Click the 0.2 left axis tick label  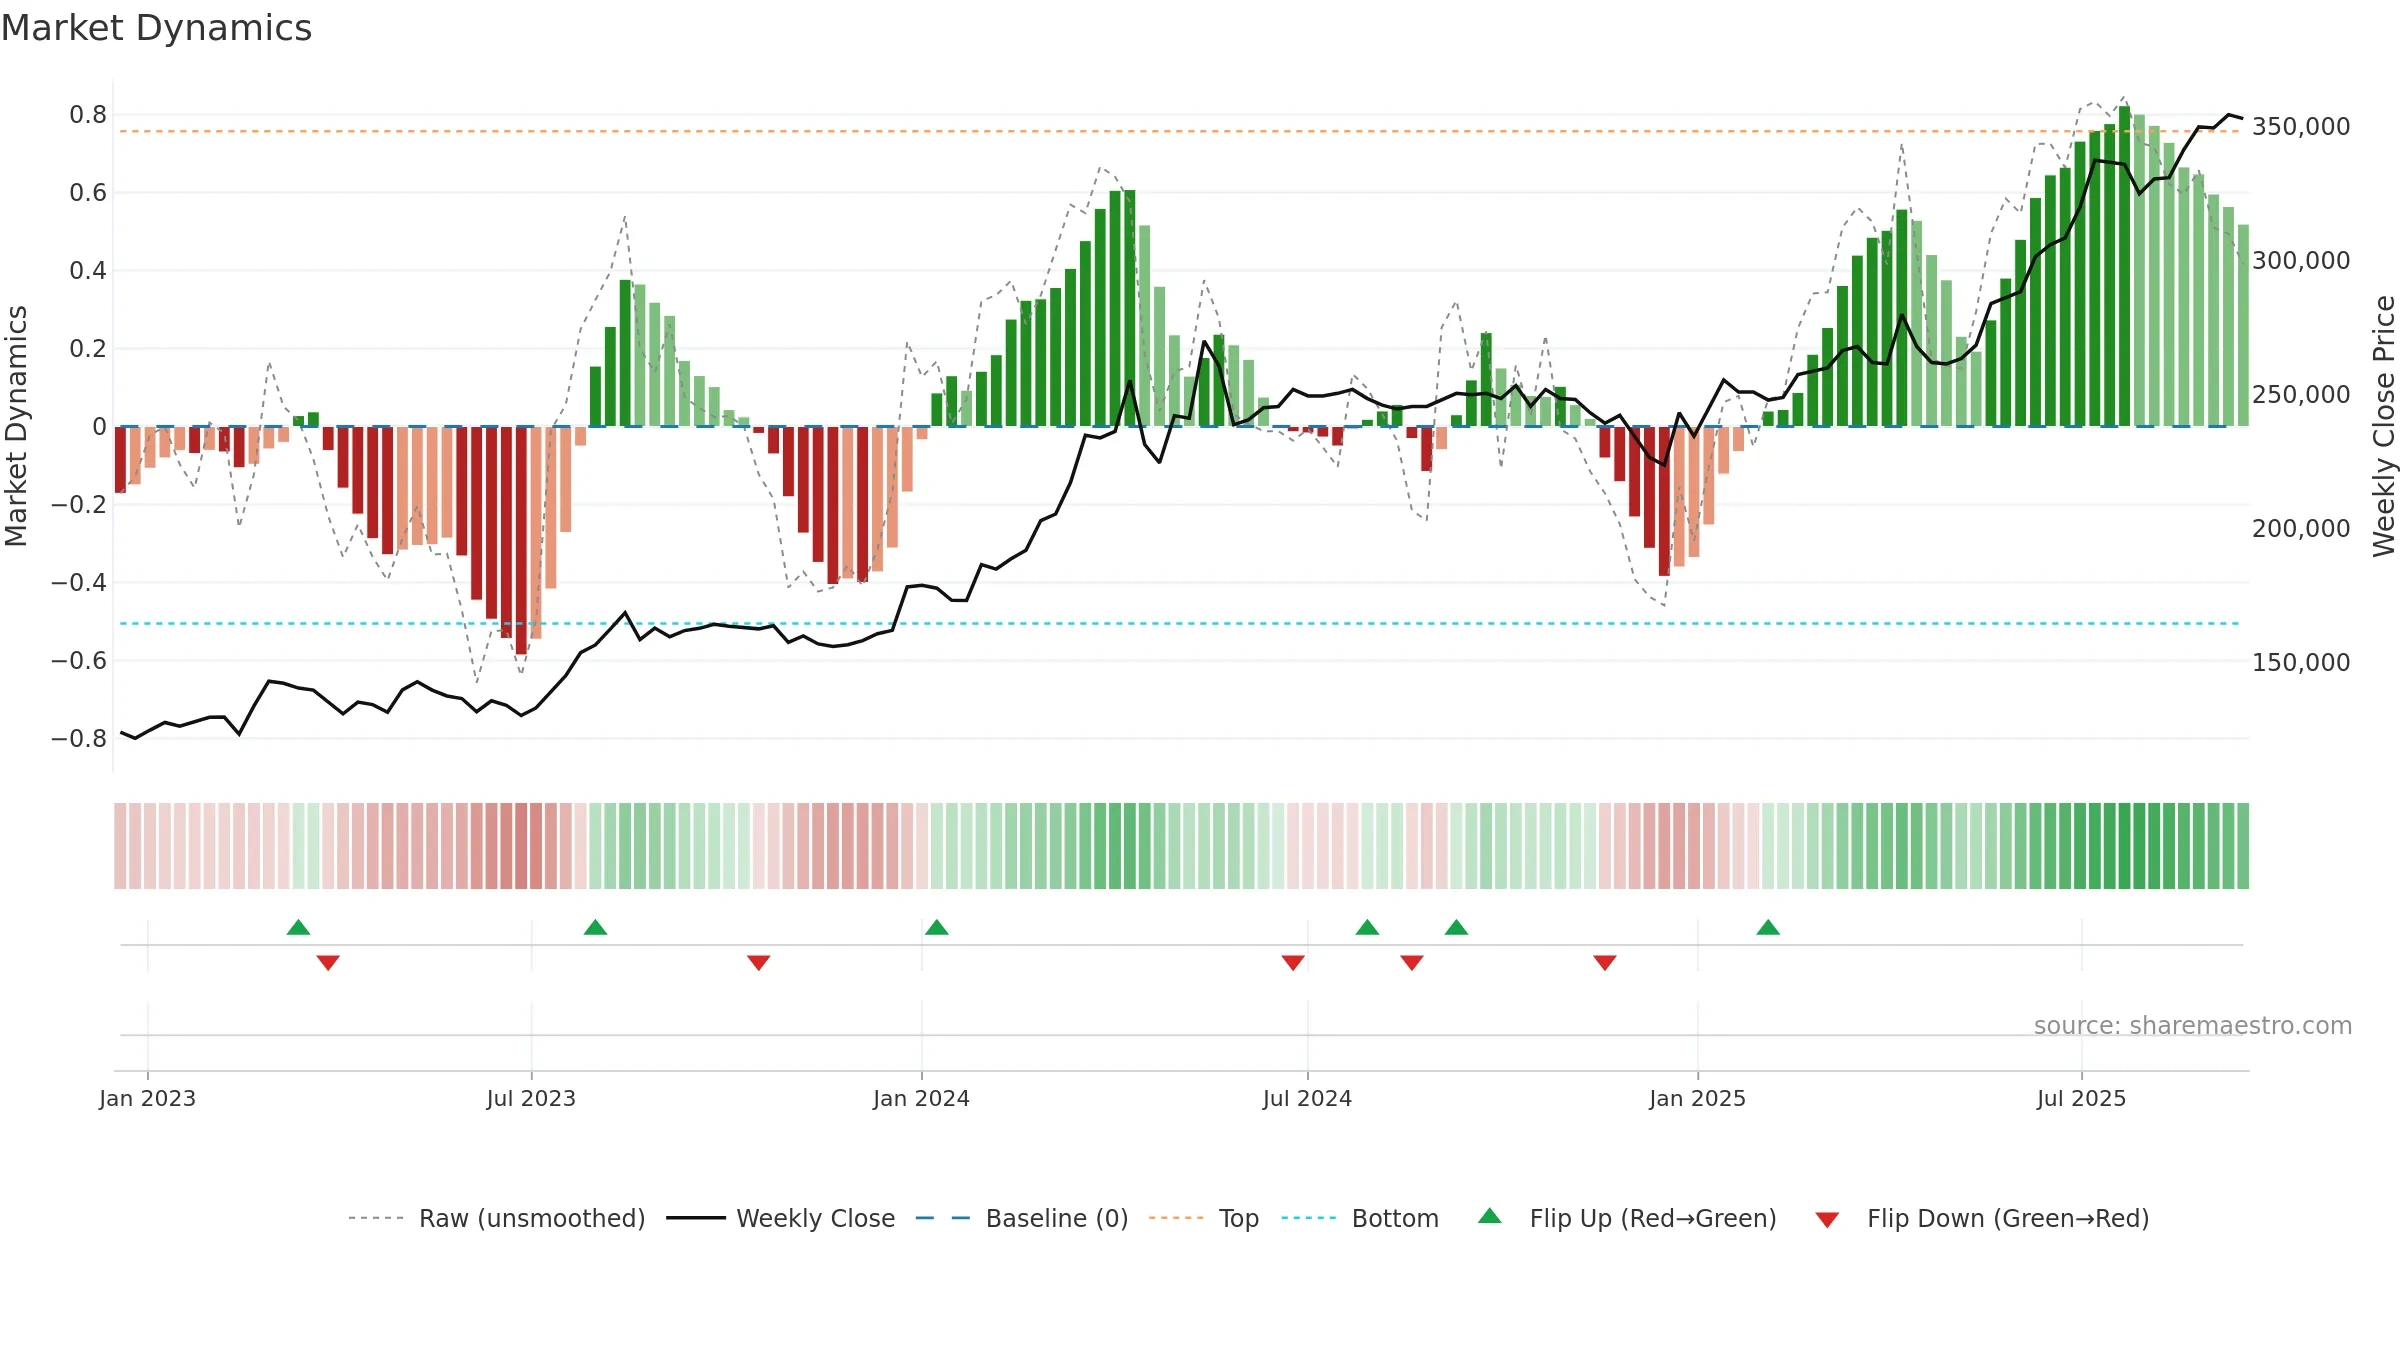click(88, 349)
